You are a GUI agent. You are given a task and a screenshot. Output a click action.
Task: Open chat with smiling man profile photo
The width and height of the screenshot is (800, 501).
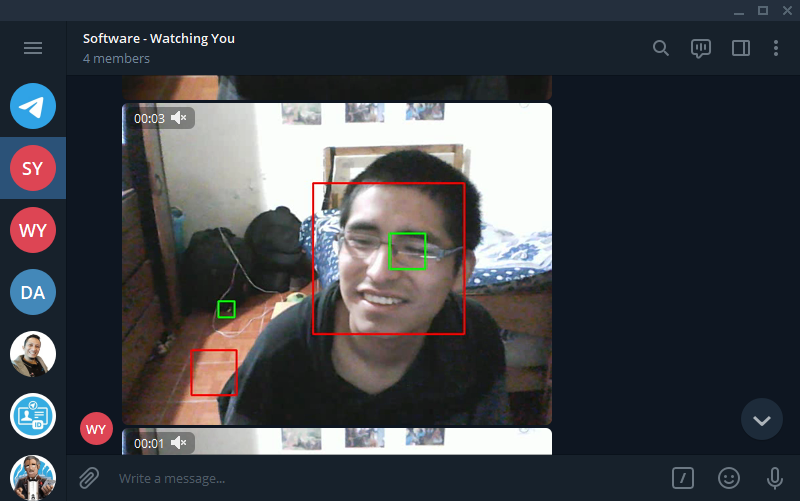33,354
